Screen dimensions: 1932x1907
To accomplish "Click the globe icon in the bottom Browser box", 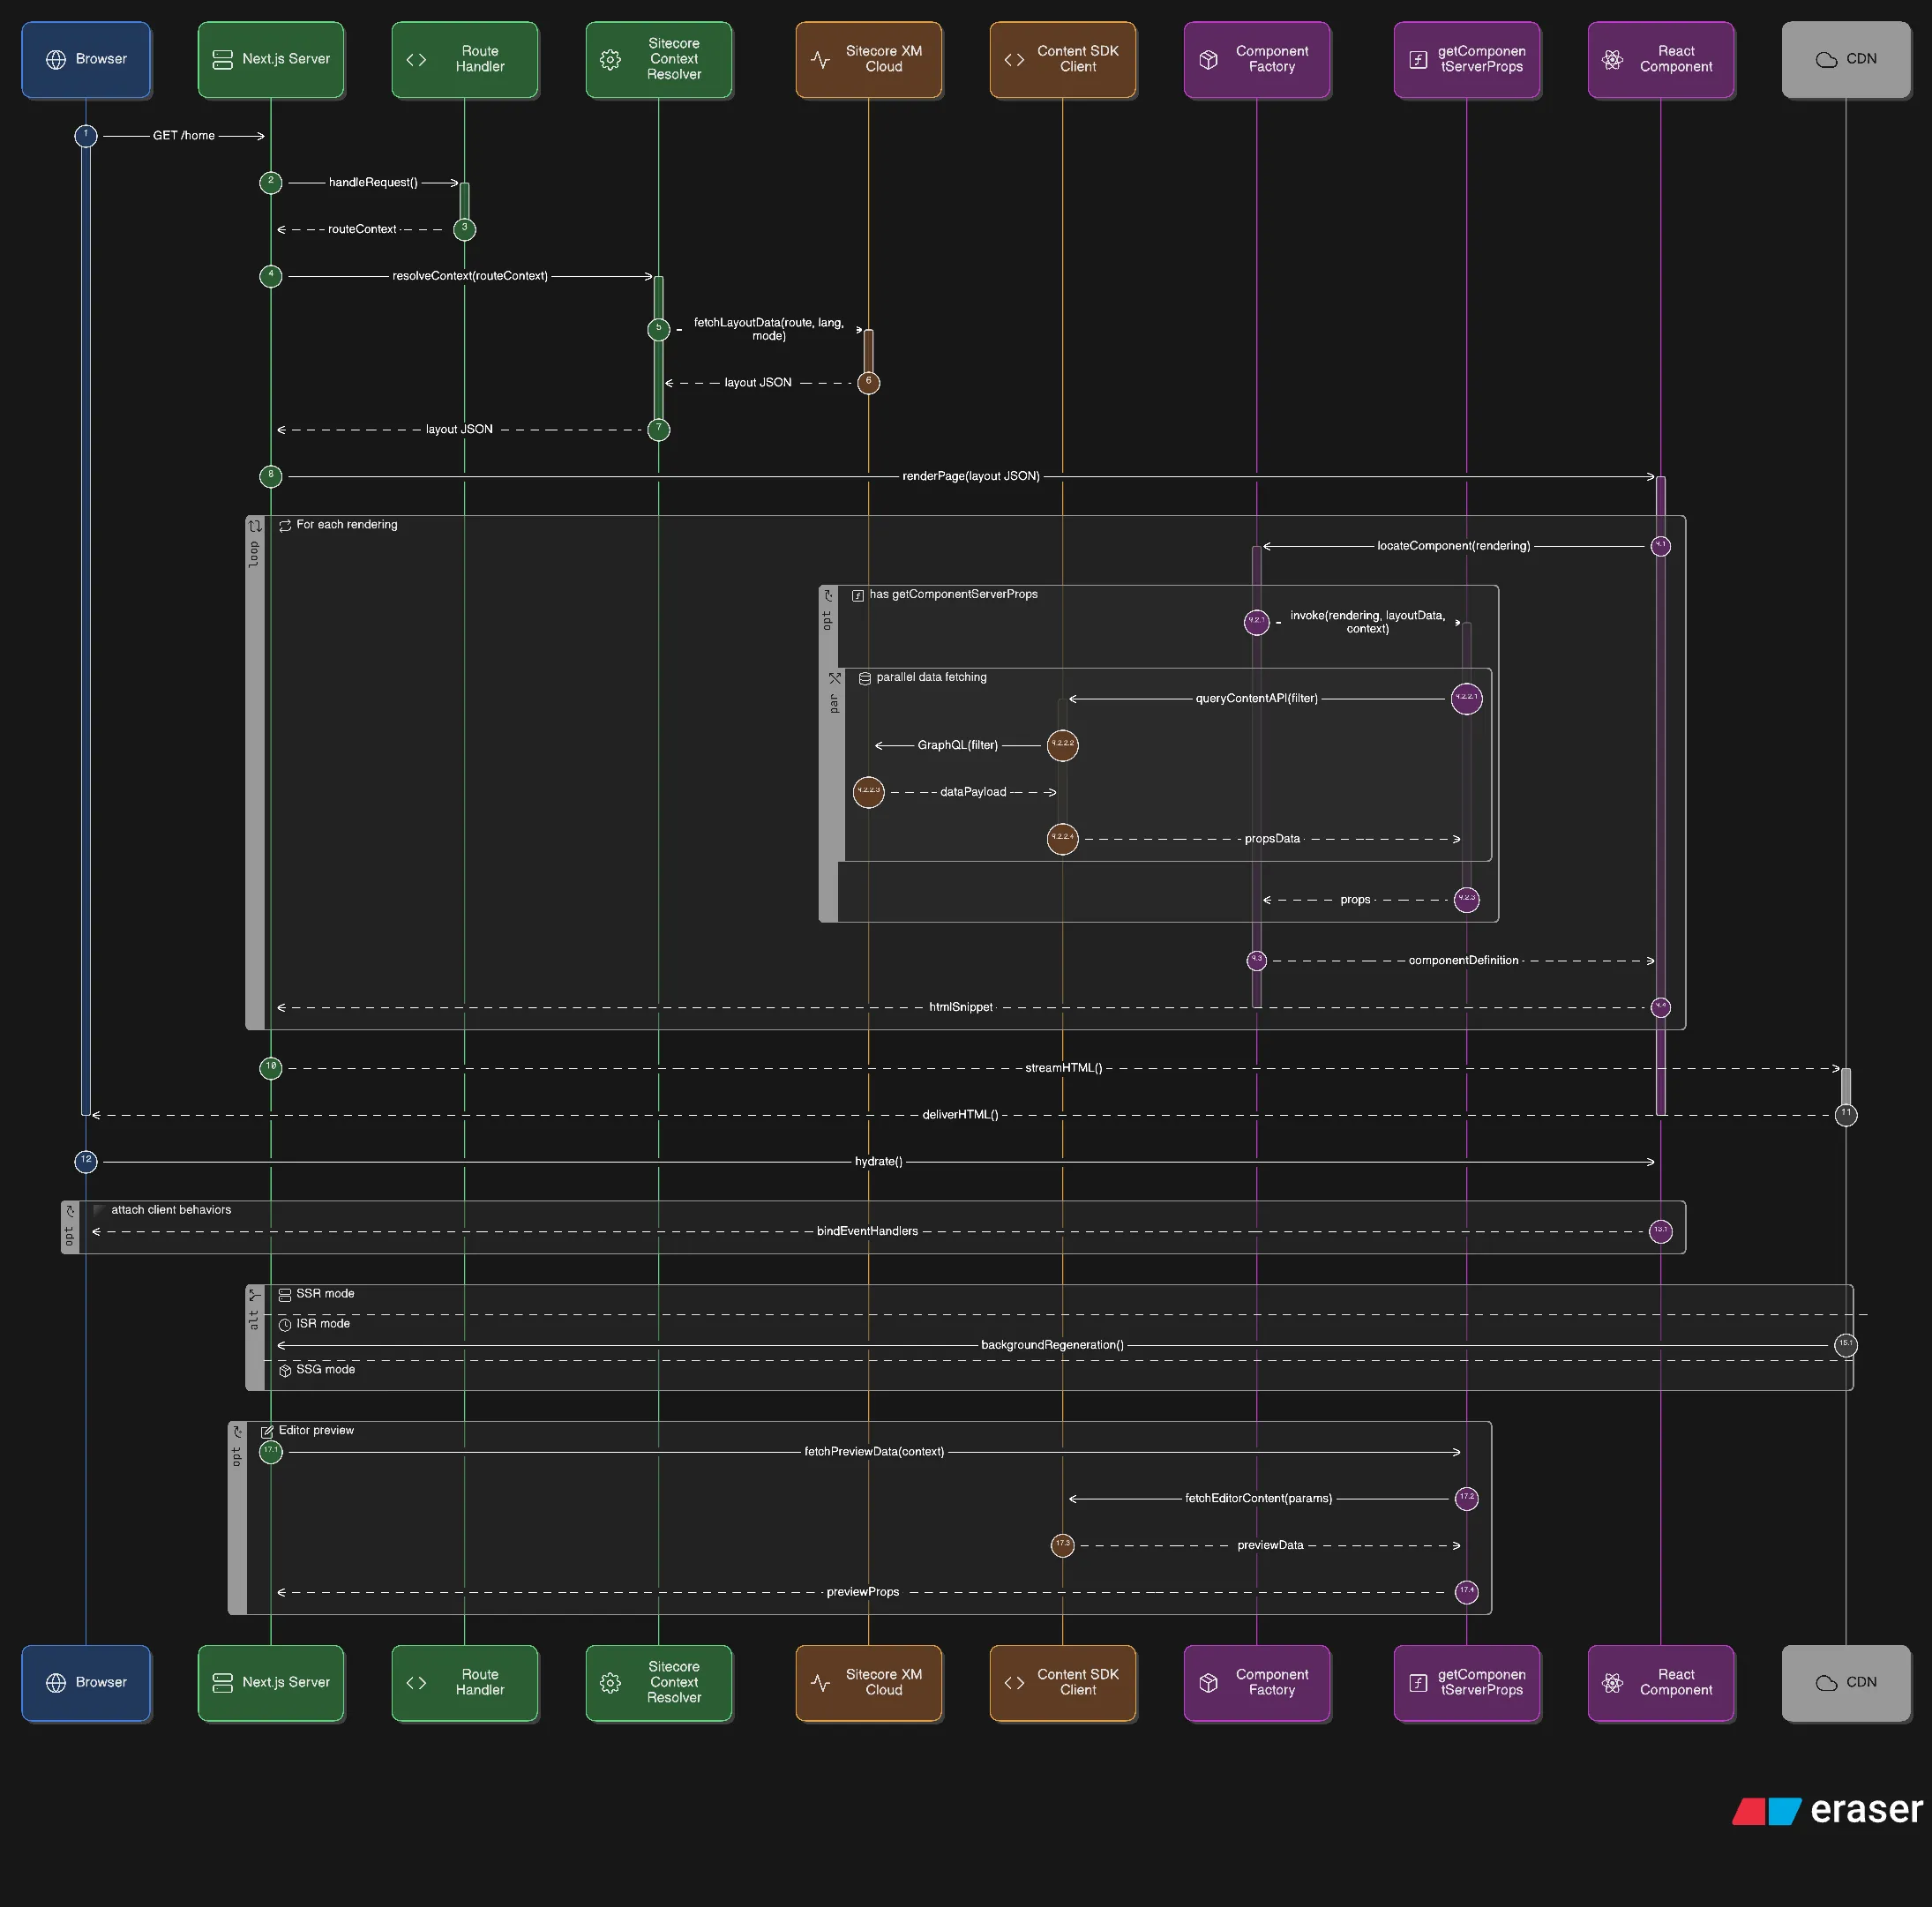I will [x=56, y=1683].
